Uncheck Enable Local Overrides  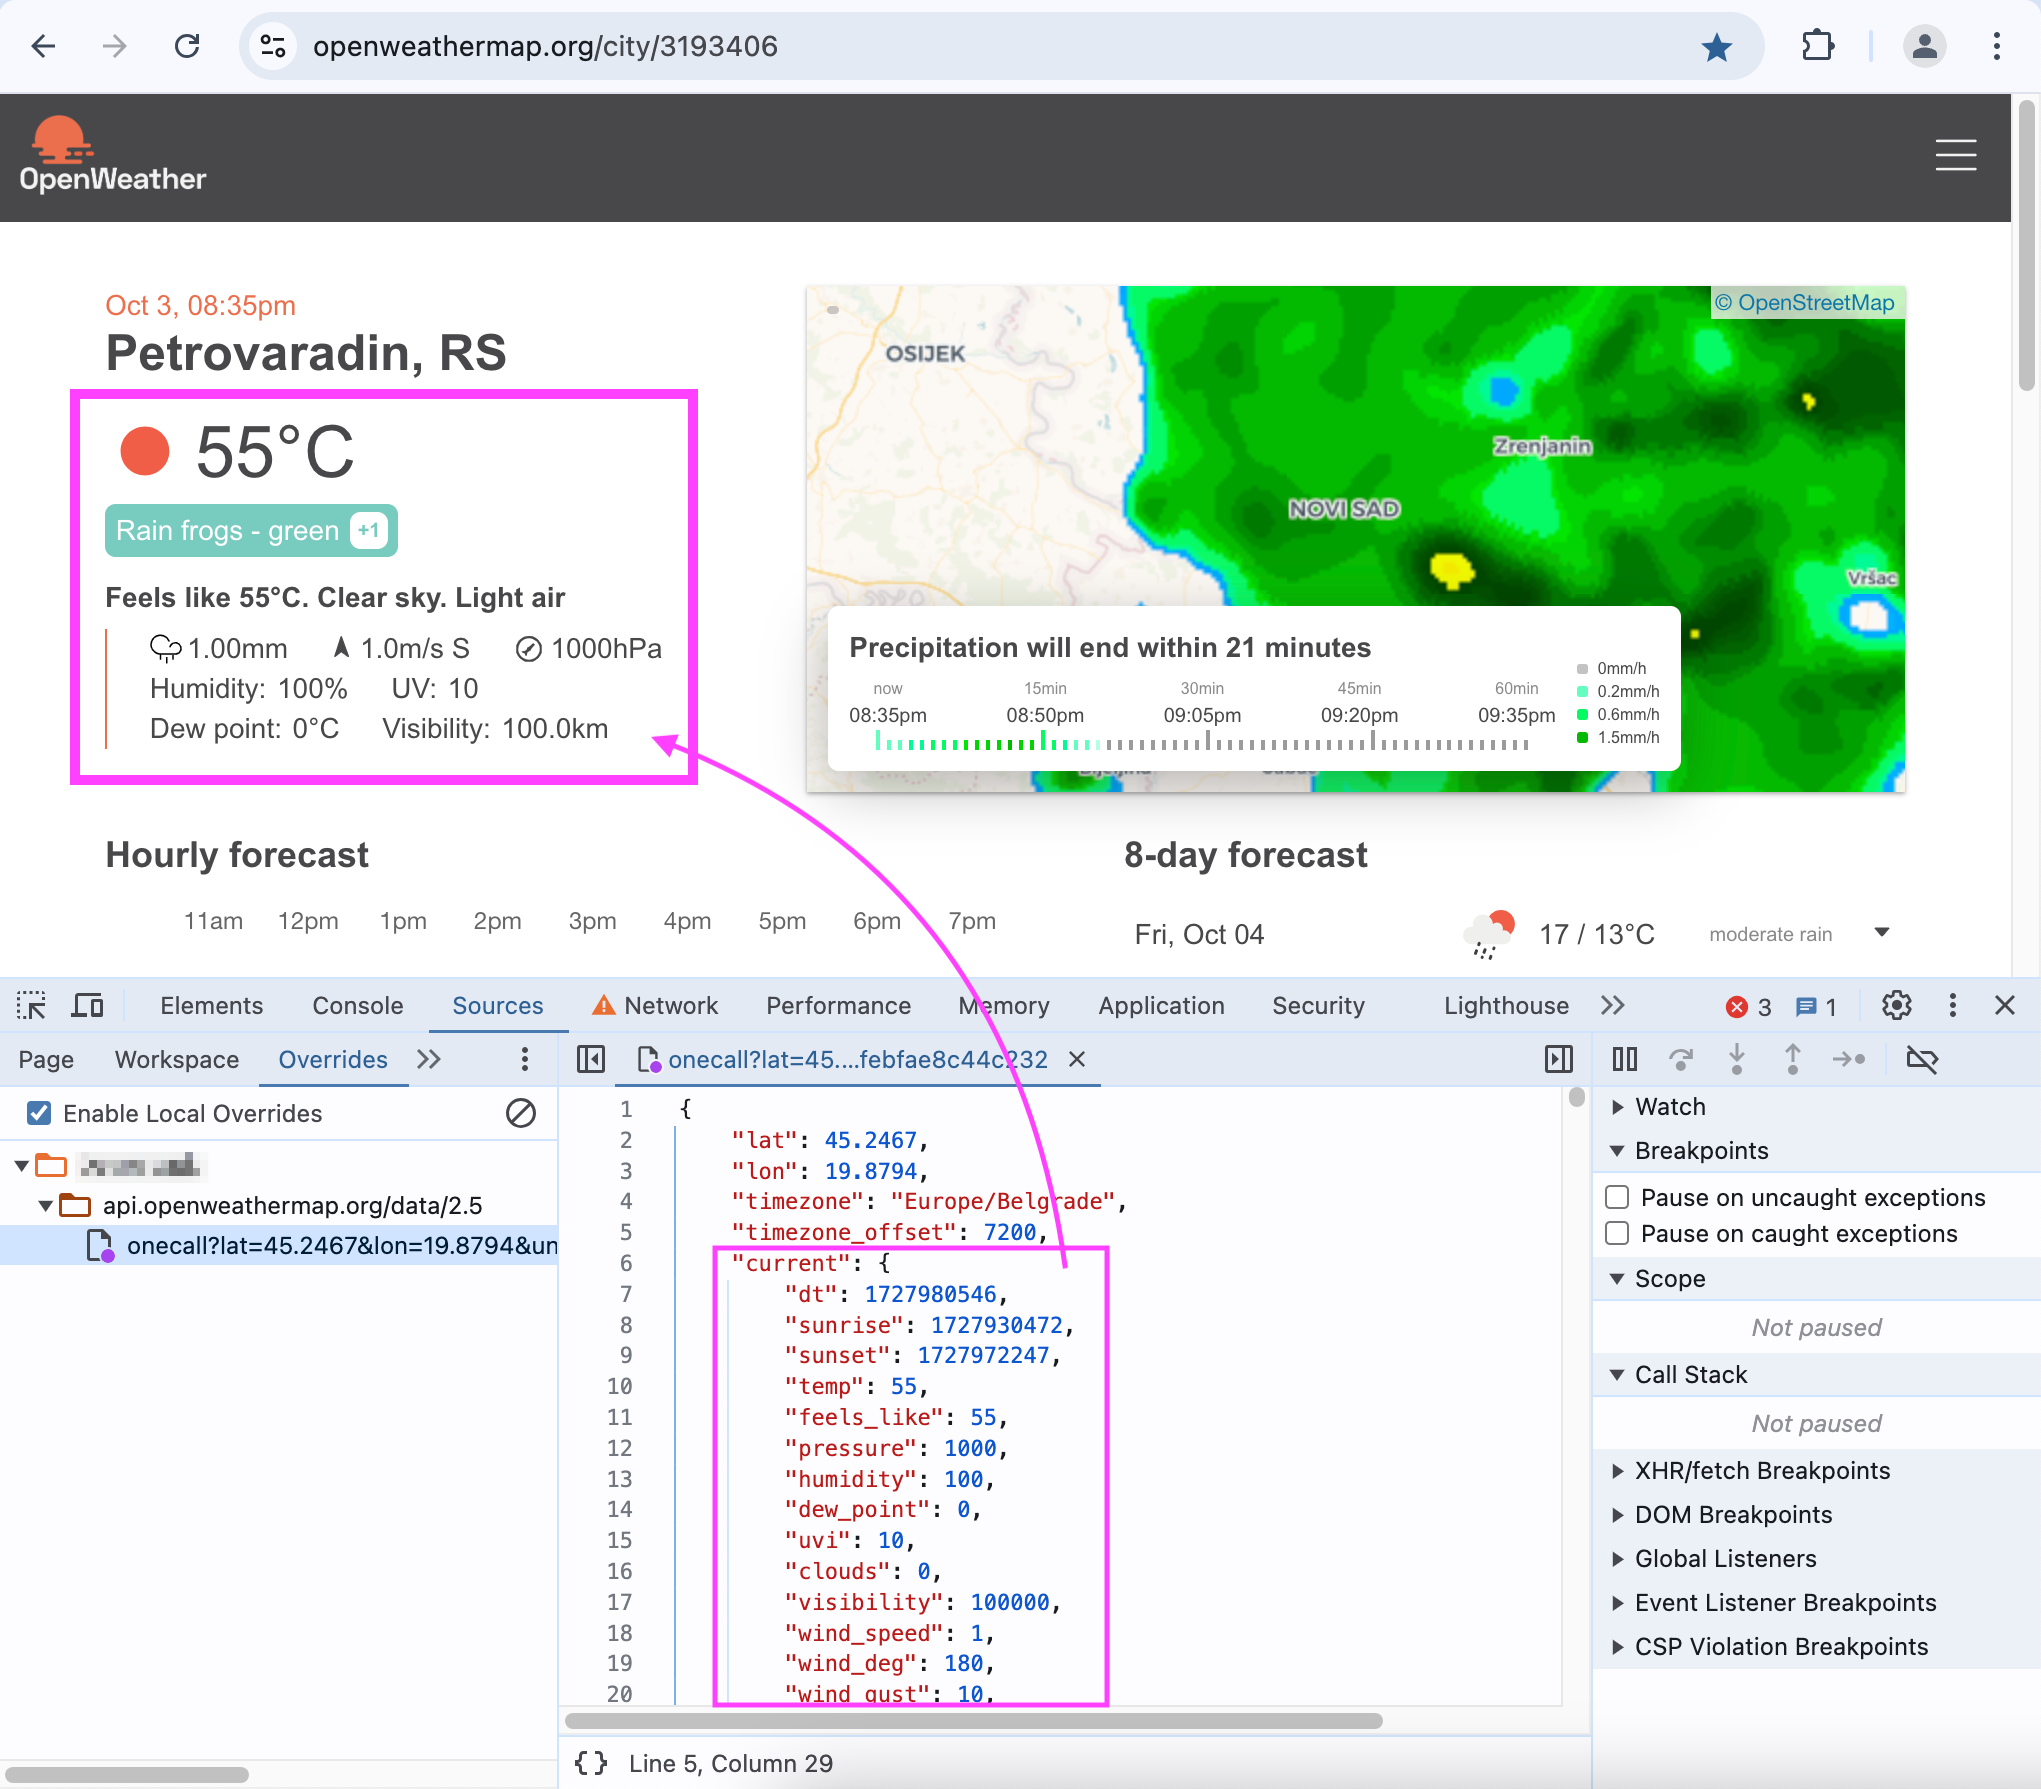coord(39,1114)
